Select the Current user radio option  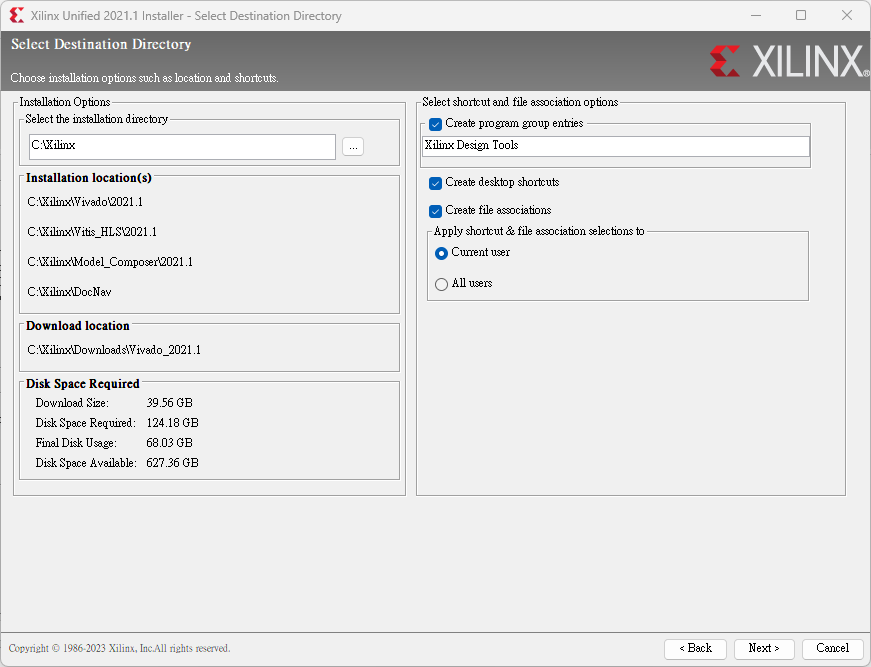(x=442, y=253)
